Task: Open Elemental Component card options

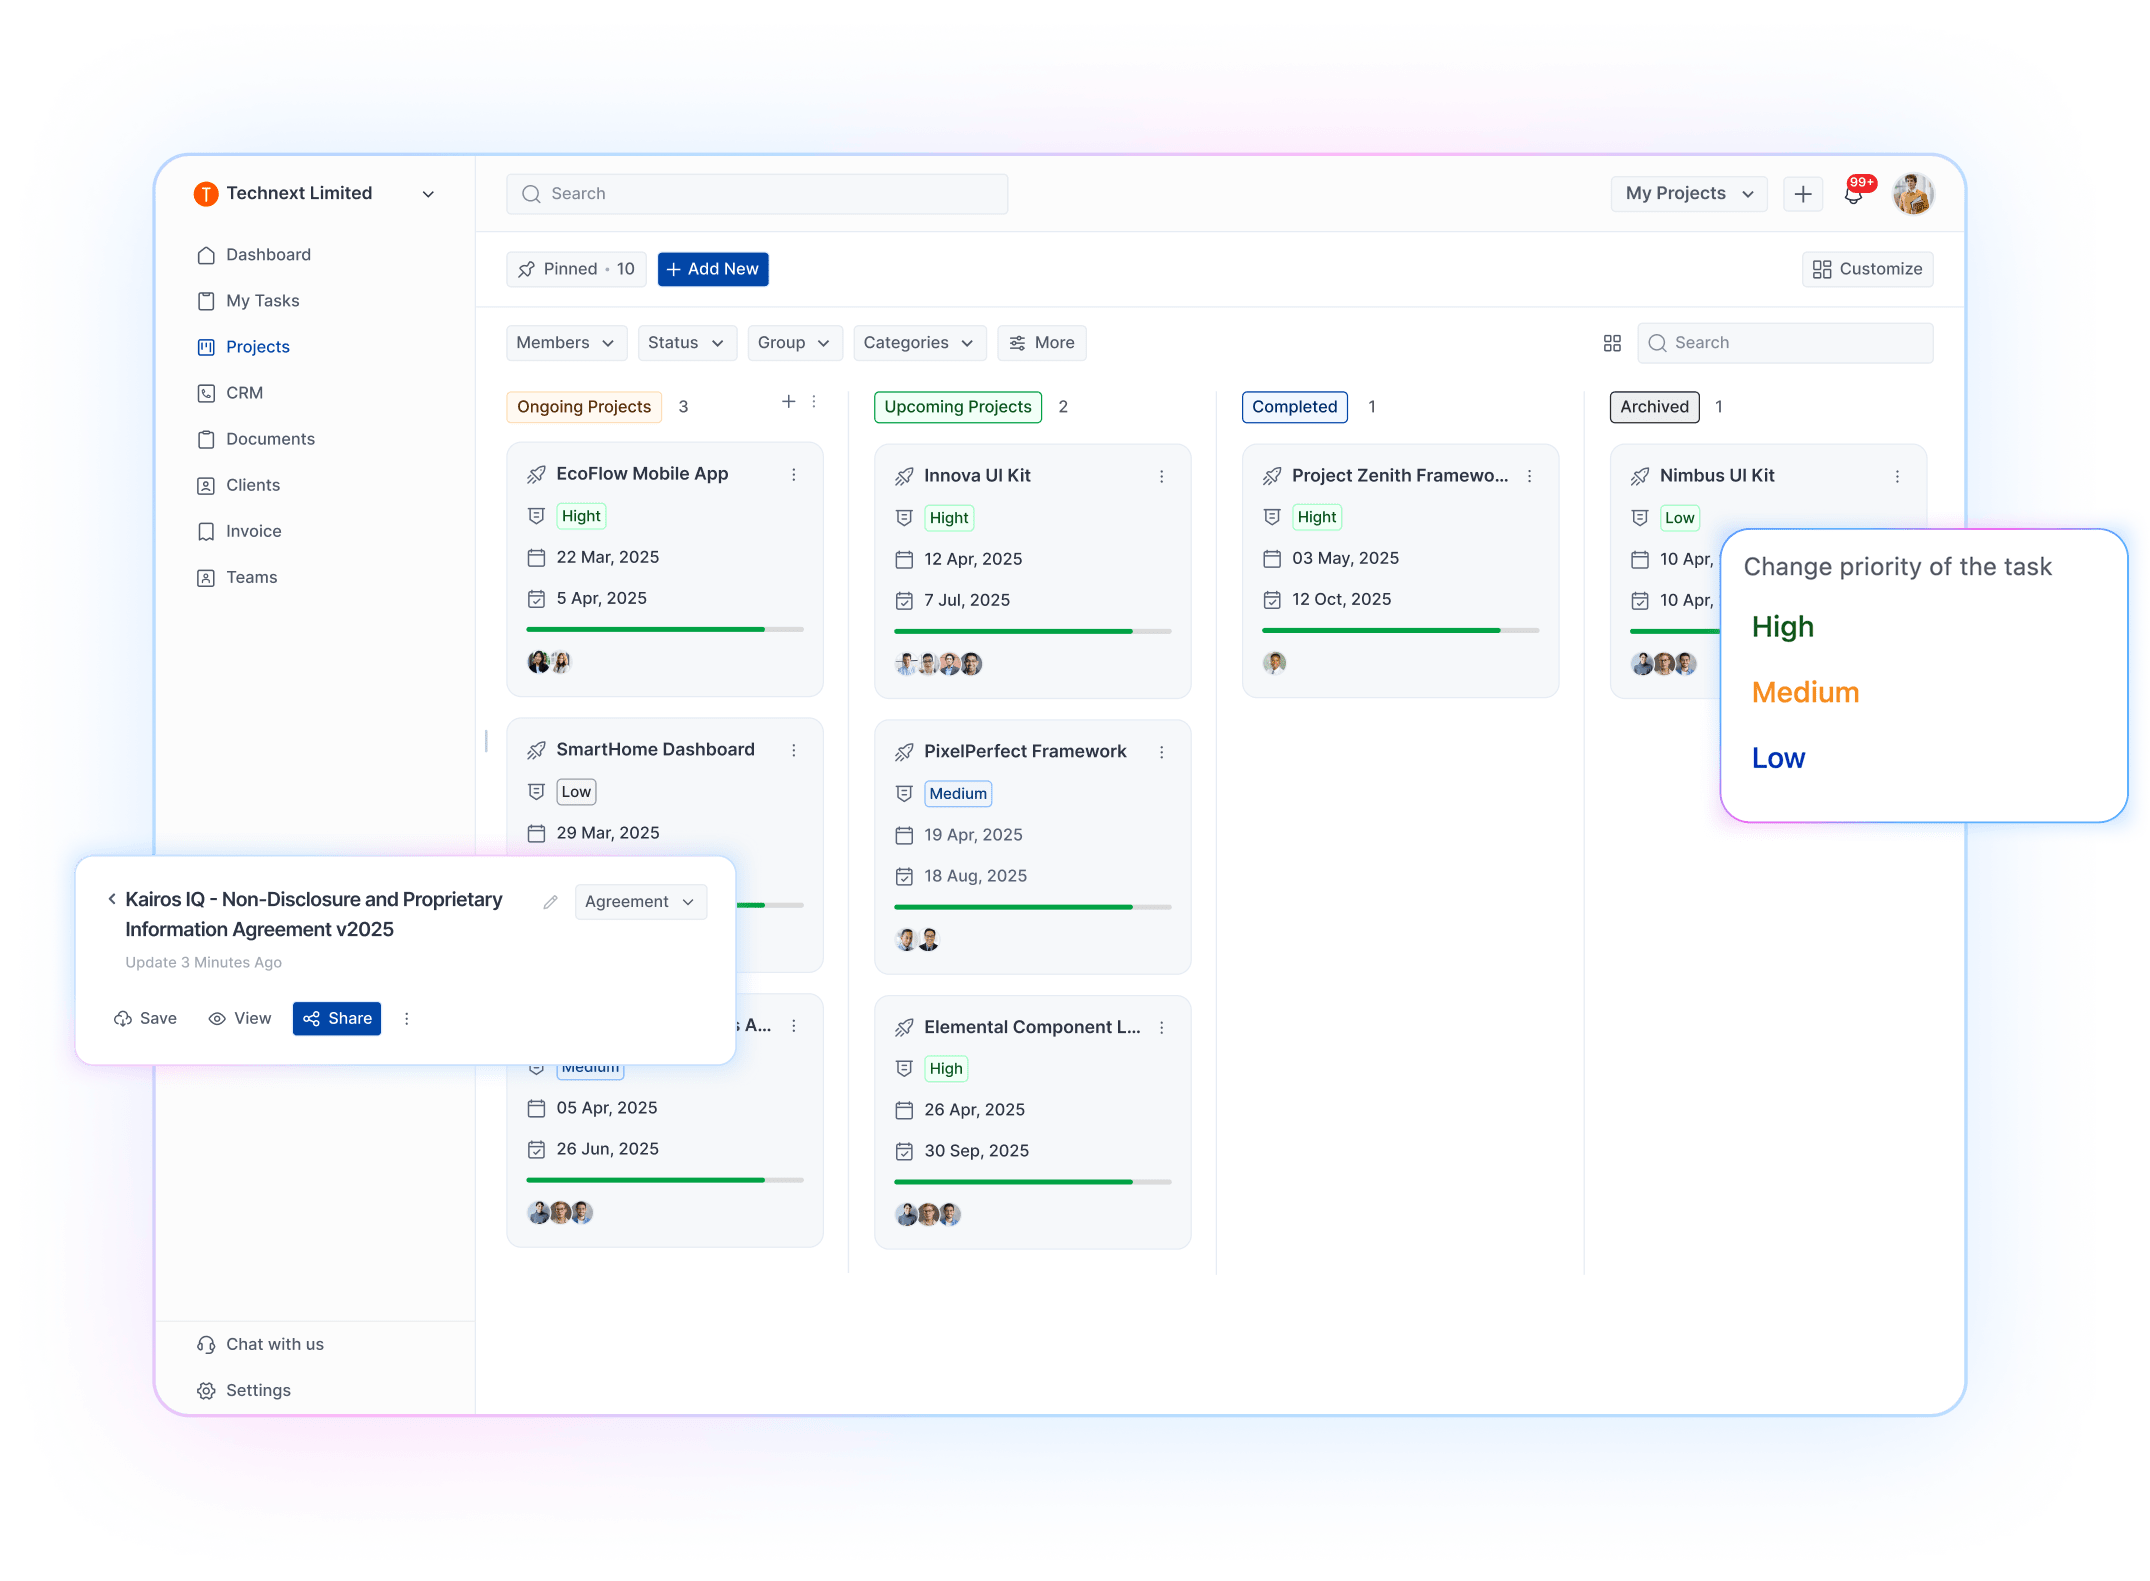Action: point(1161,1028)
